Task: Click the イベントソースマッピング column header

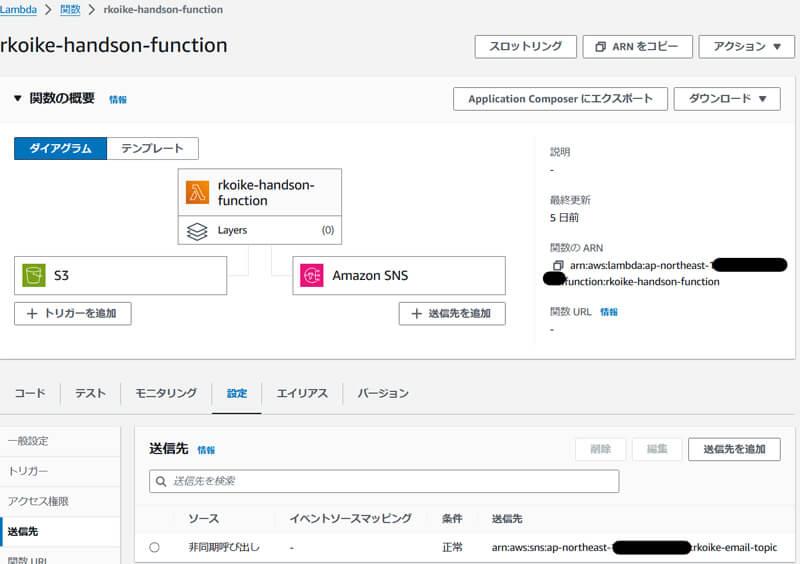Action: [351, 519]
